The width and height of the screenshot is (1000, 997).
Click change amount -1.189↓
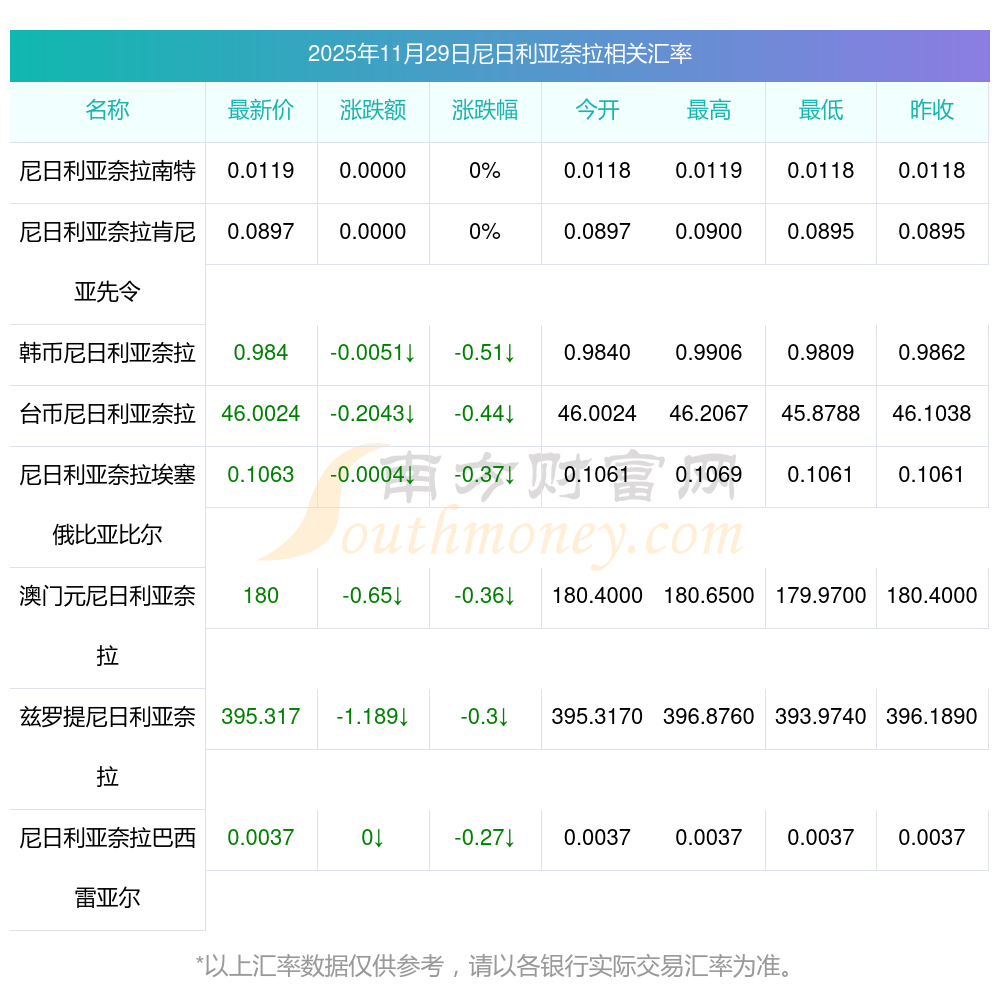(x=373, y=717)
